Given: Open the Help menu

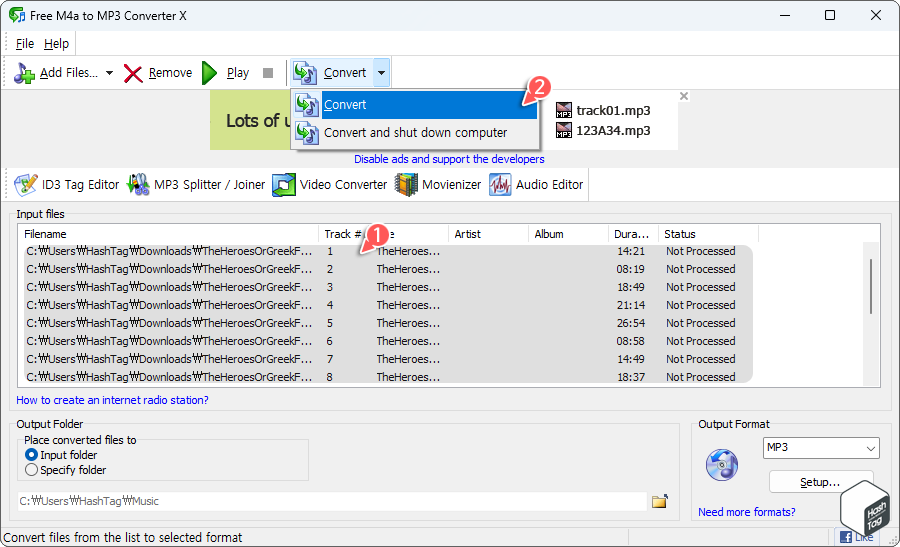Looking at the screenshot, I should click(56, 44).
